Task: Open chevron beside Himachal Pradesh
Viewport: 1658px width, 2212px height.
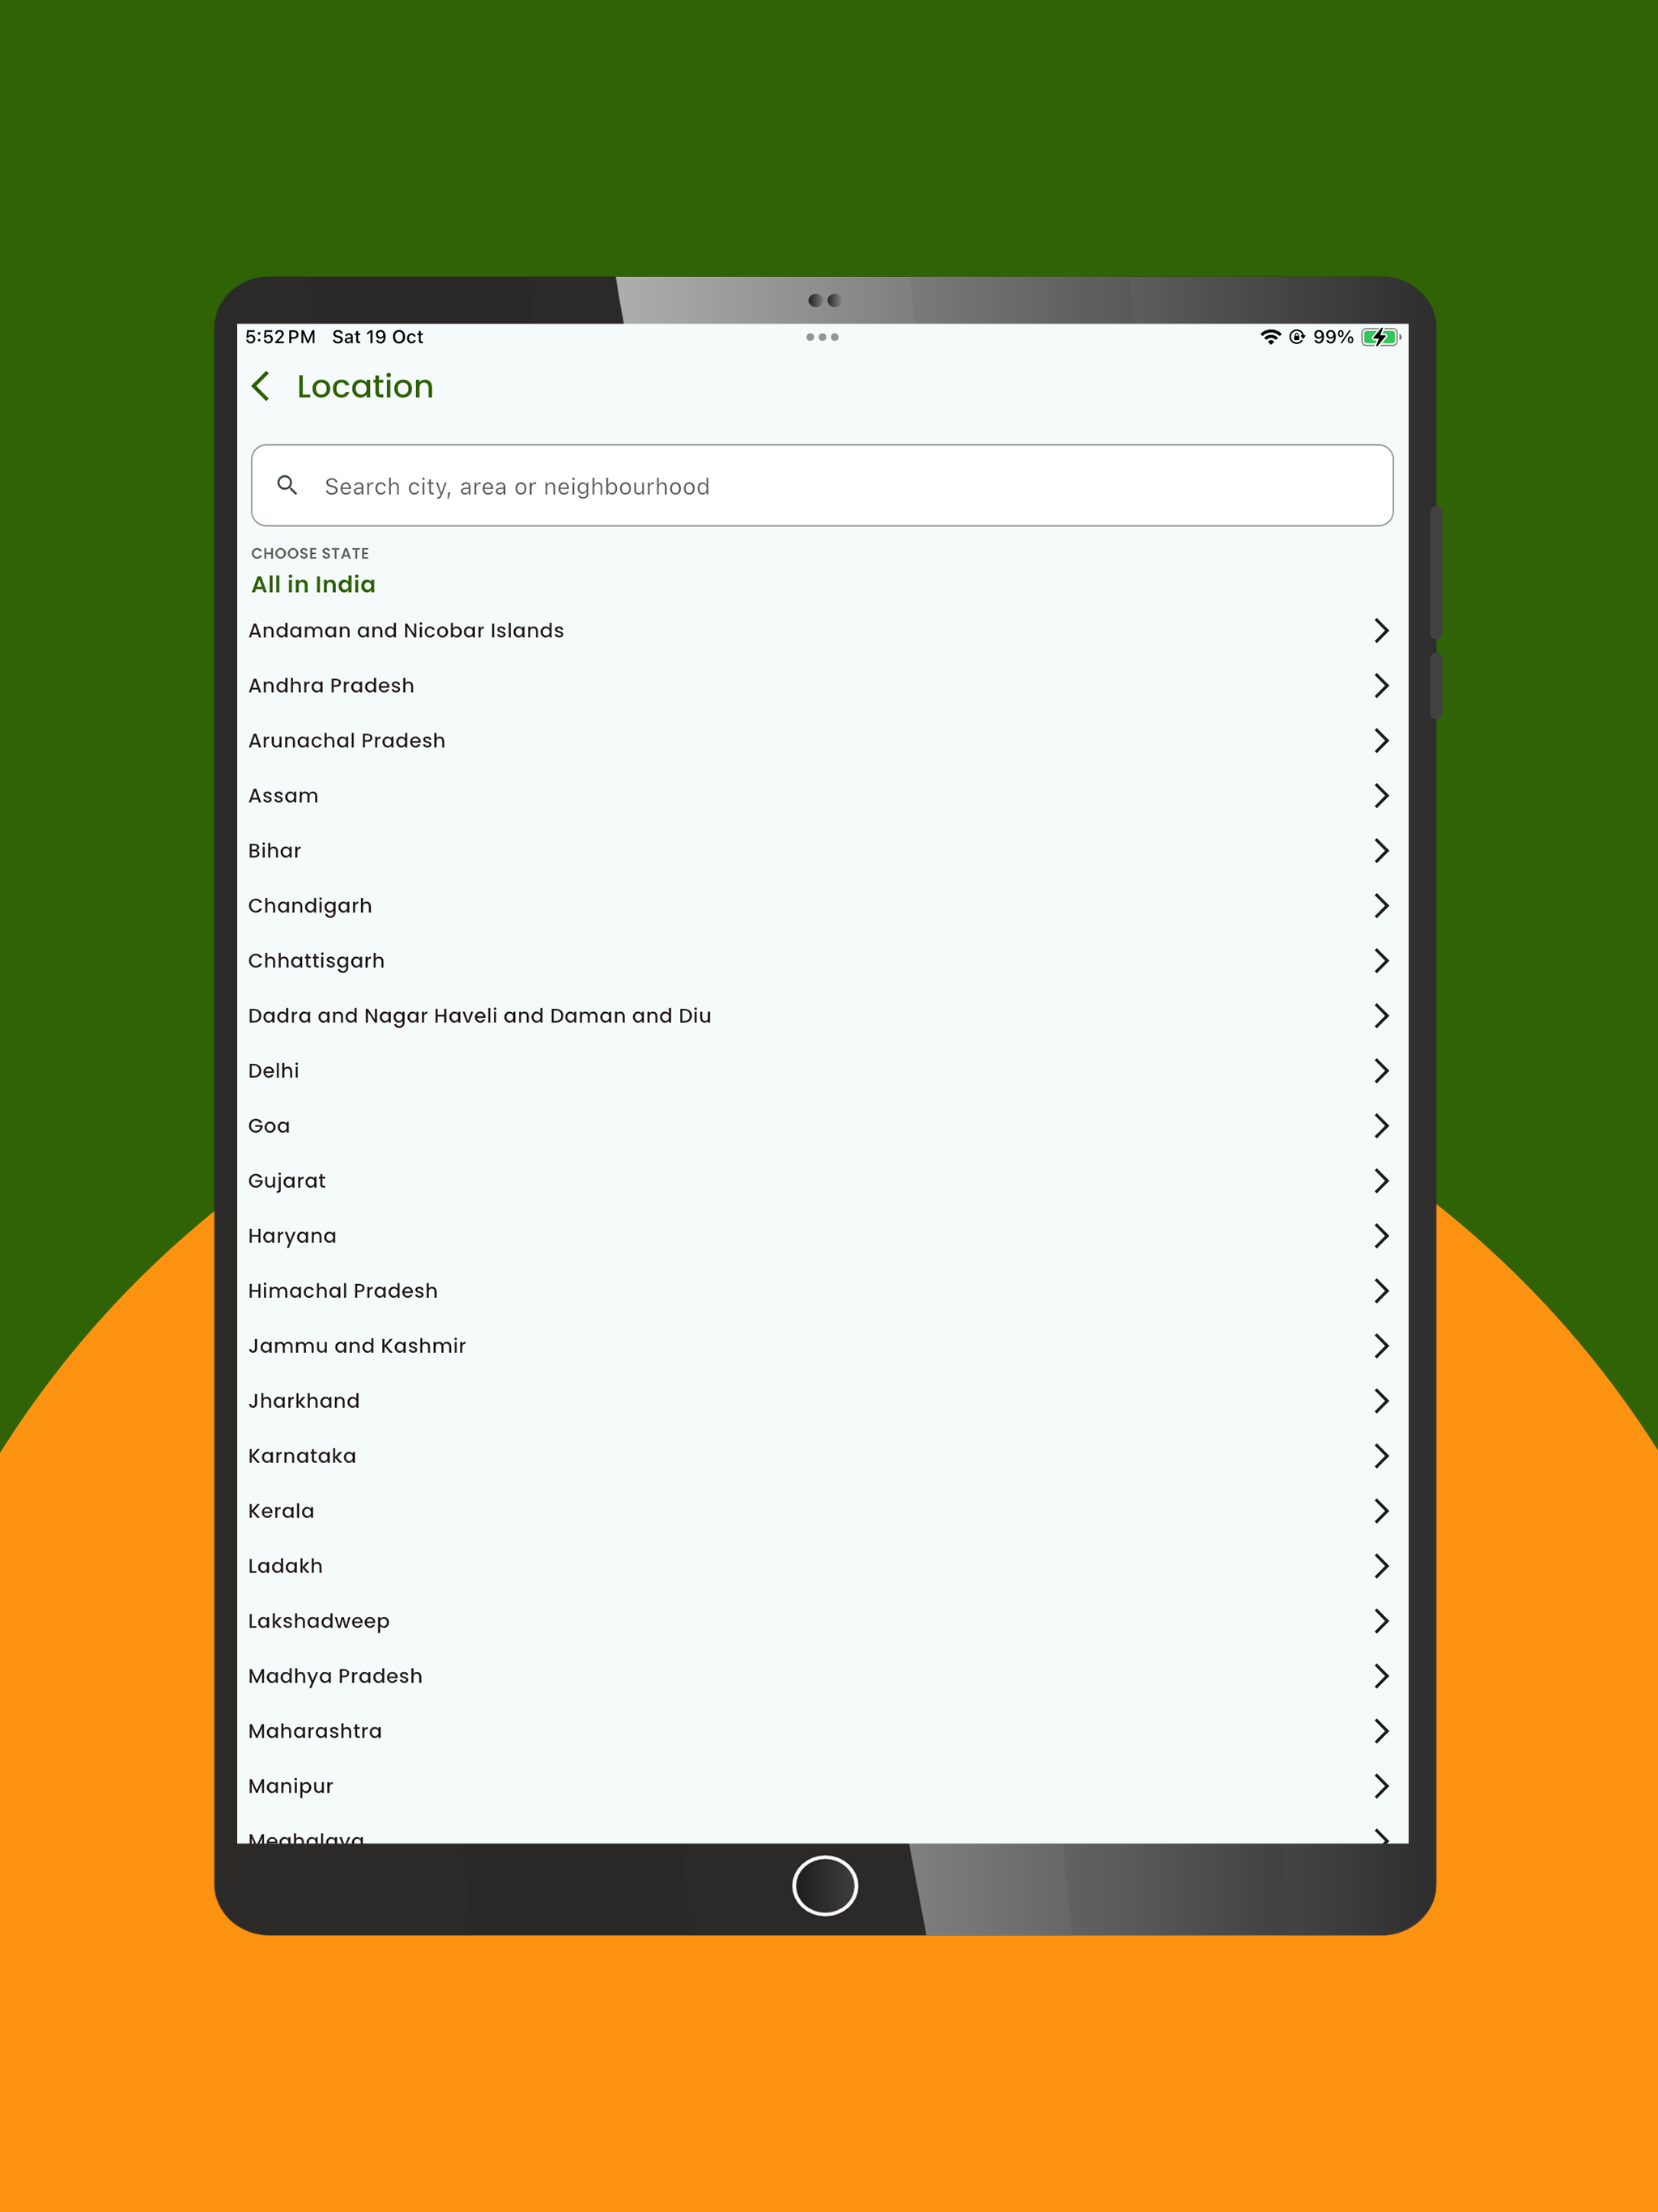Action: tap(1381, 1290)
